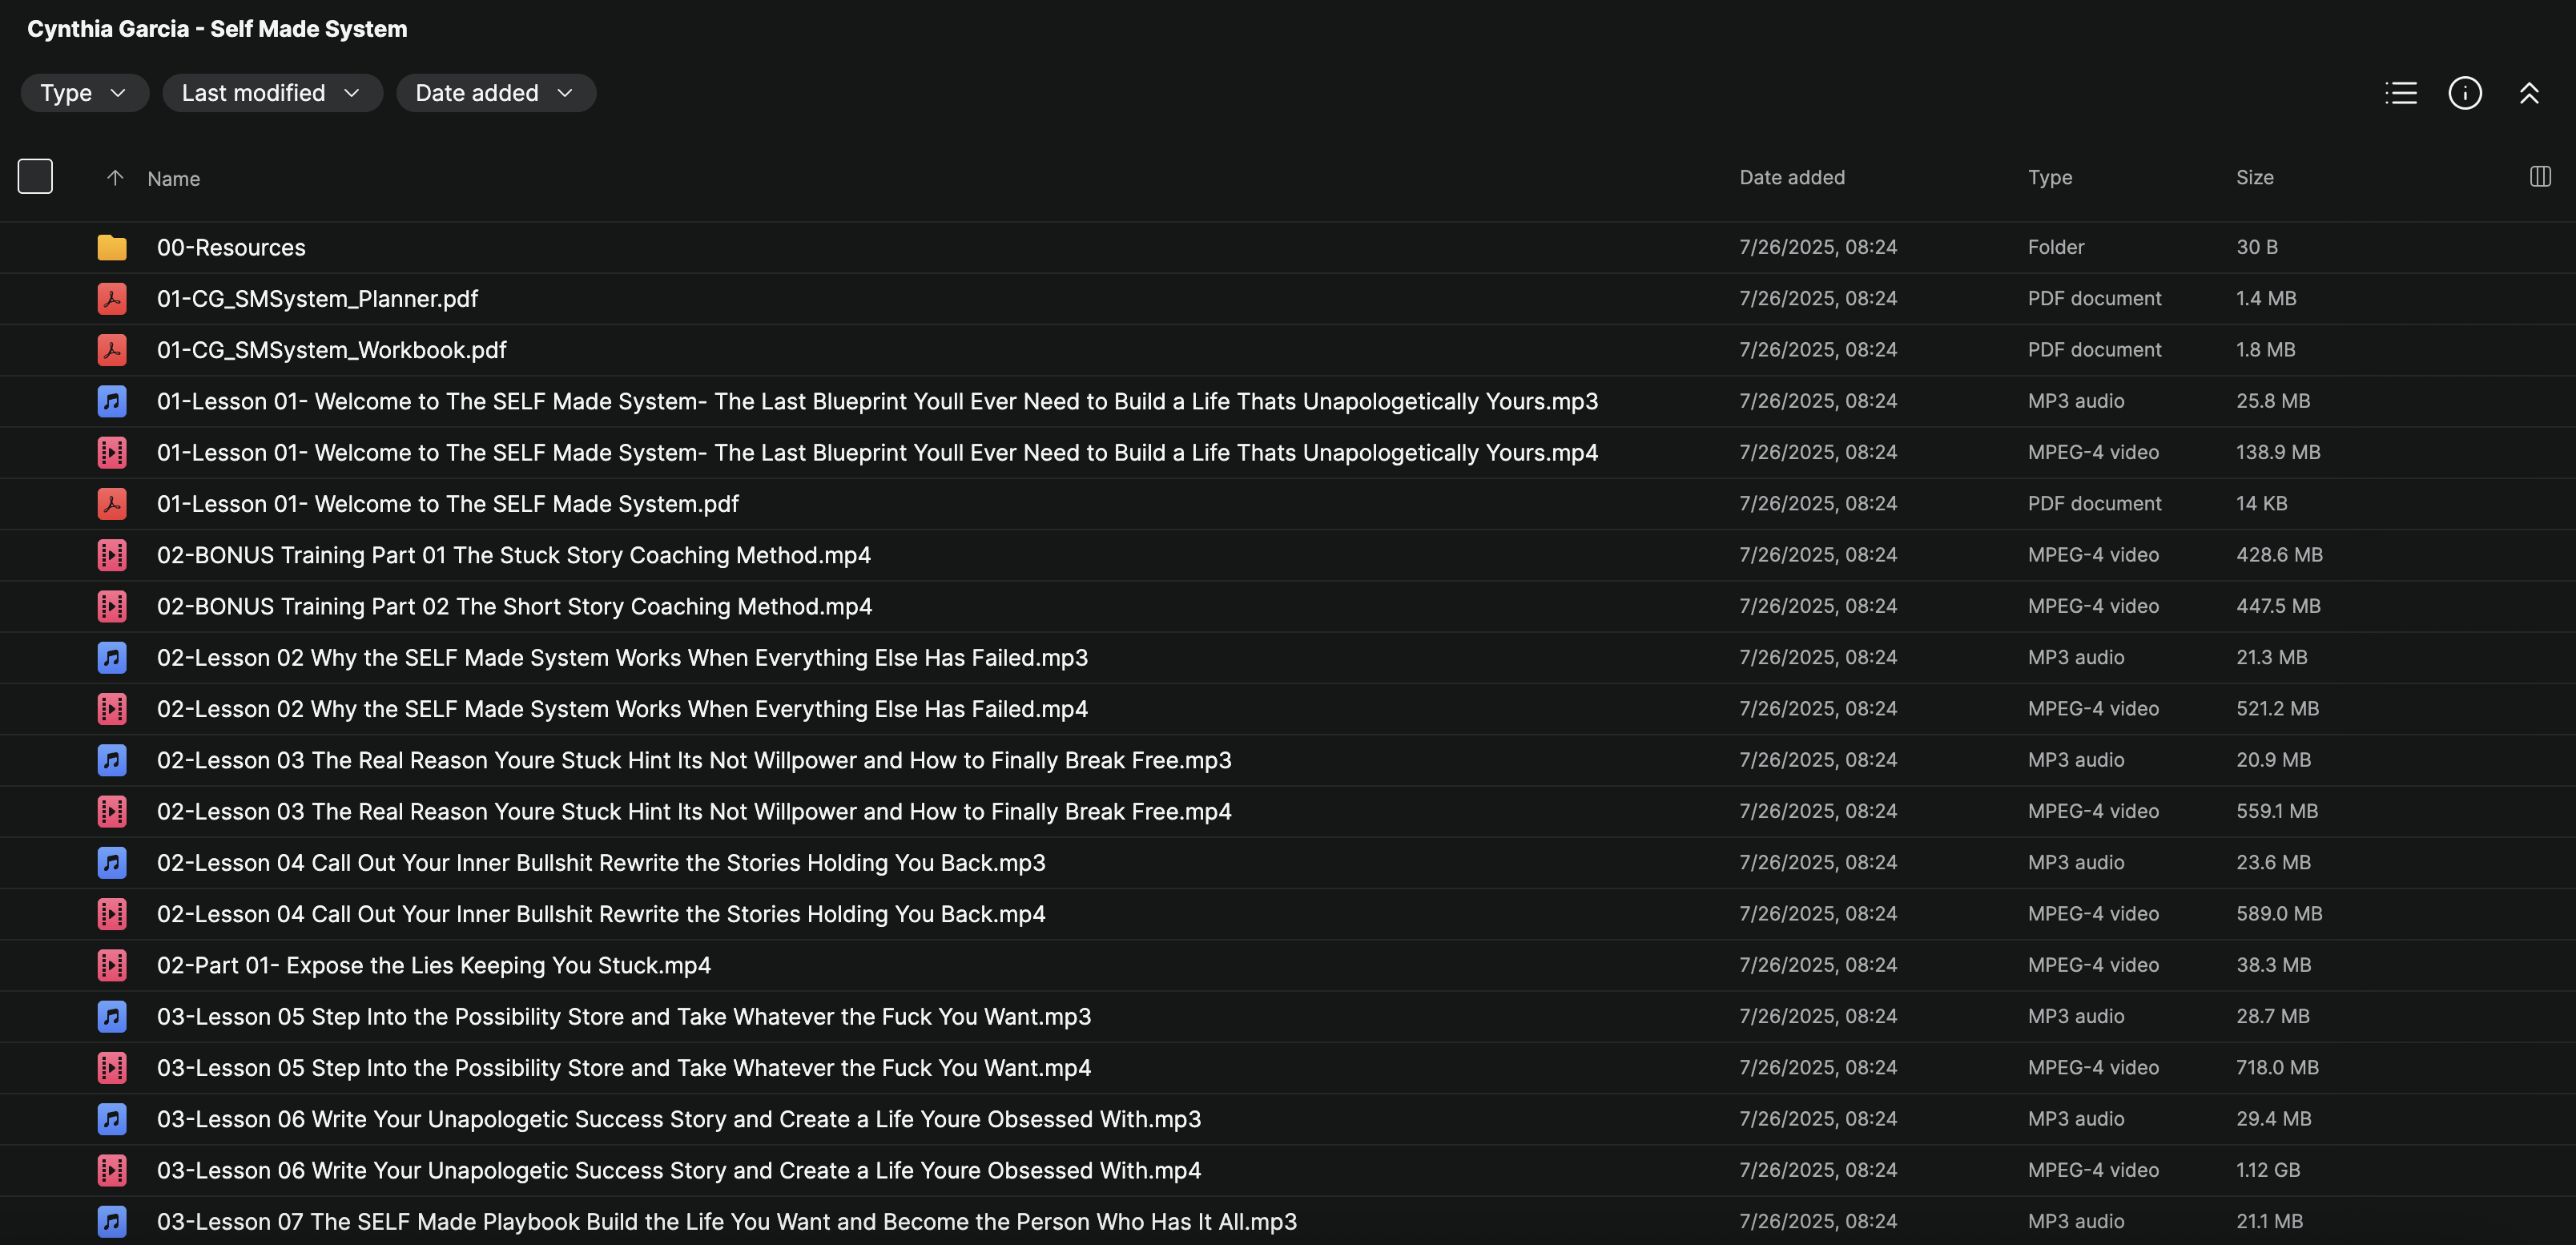
Task: Select the 03-Lesson 07 SELF Made Playbook mp3 row
Action: (x=726, y=1221)
